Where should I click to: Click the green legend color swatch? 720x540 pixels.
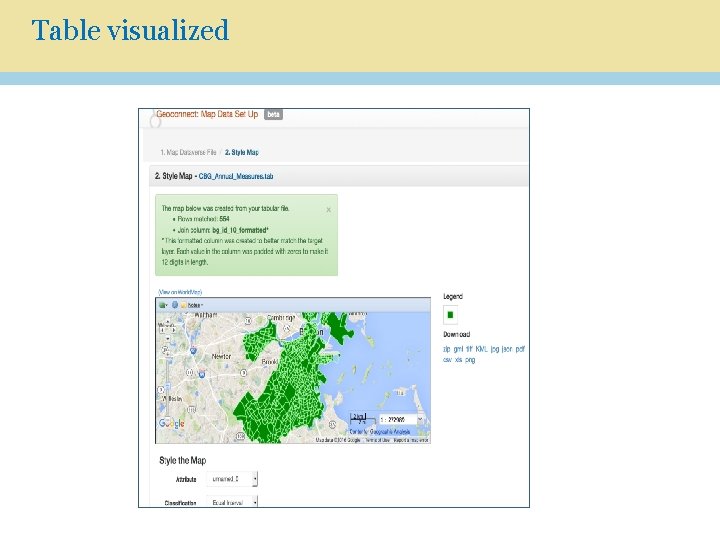pyautogui.click(x=450, y=315)
